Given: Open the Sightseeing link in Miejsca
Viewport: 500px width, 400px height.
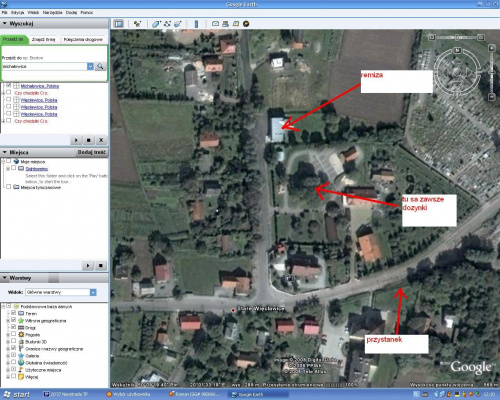Looking at the screenshot, I should click(37, 169).
